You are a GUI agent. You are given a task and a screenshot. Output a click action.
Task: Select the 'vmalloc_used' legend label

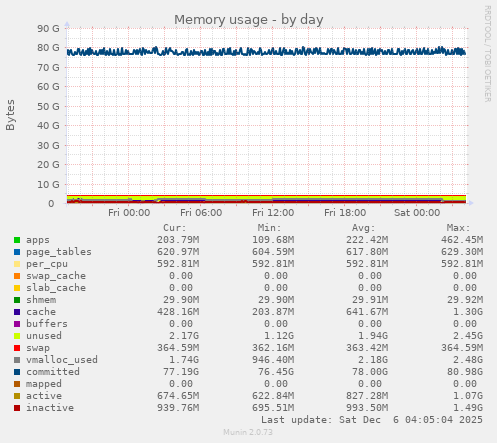pos(62,360)
